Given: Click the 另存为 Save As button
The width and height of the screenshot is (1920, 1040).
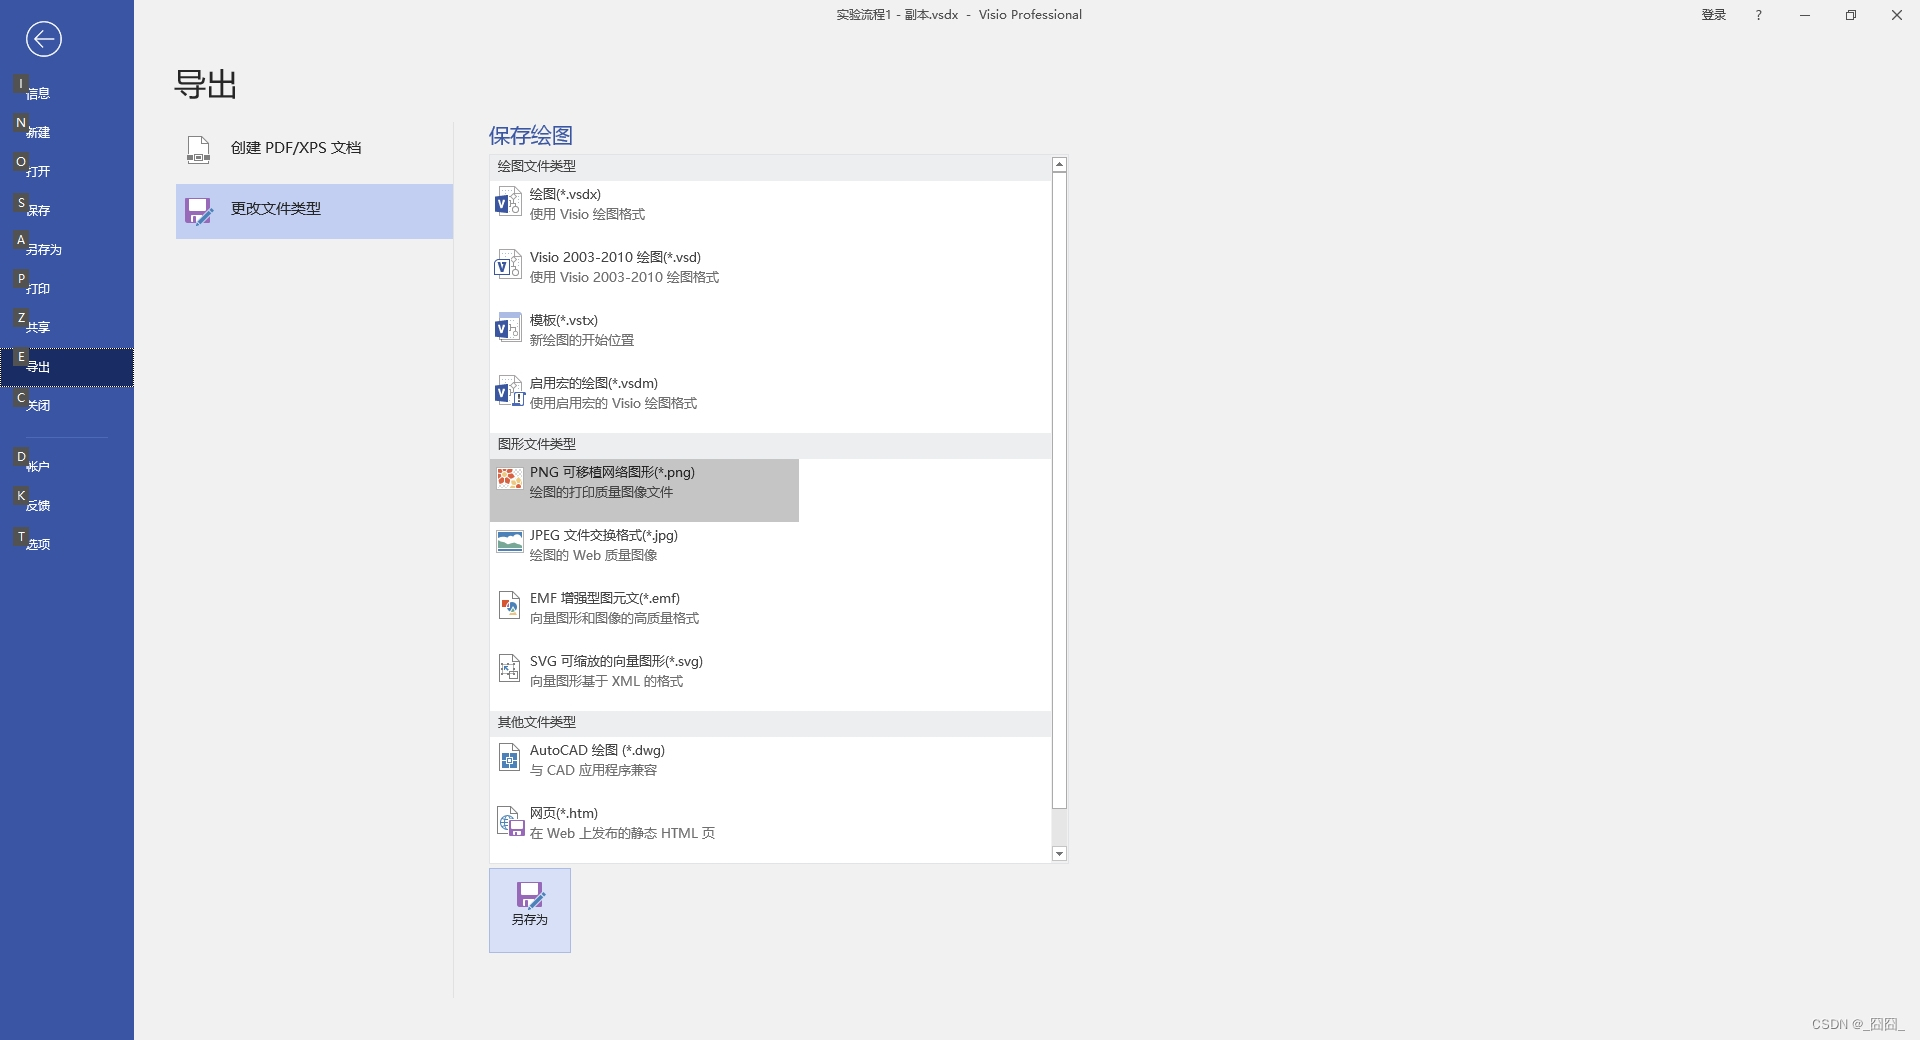Looking at the screenshot, I should (x=530, y=910).
